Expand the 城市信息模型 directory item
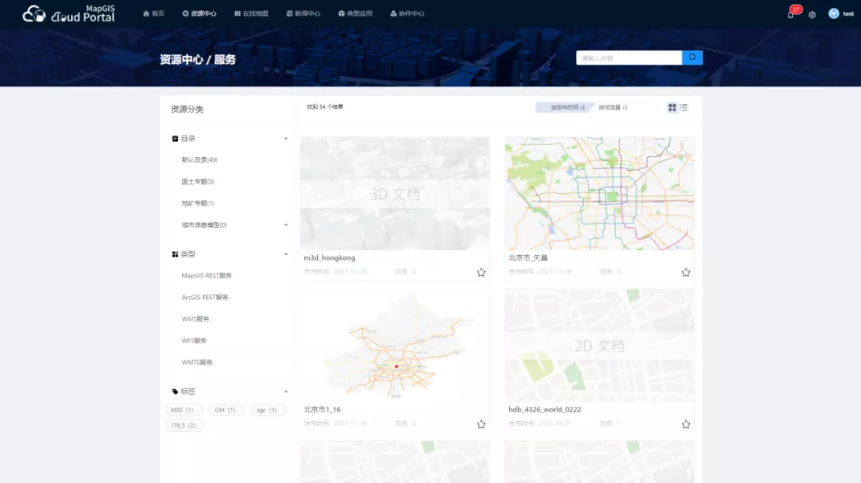Viewport: 861px width, 483px height. pyautogui.click(x=286, y=225)
